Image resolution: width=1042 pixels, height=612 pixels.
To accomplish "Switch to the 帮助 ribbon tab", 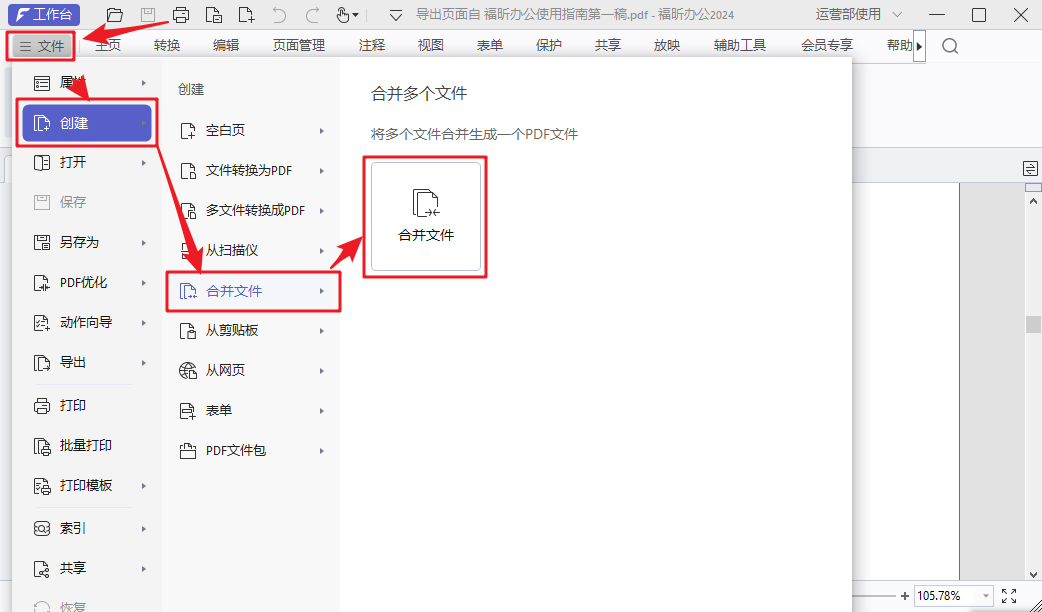I will point(899,45).
